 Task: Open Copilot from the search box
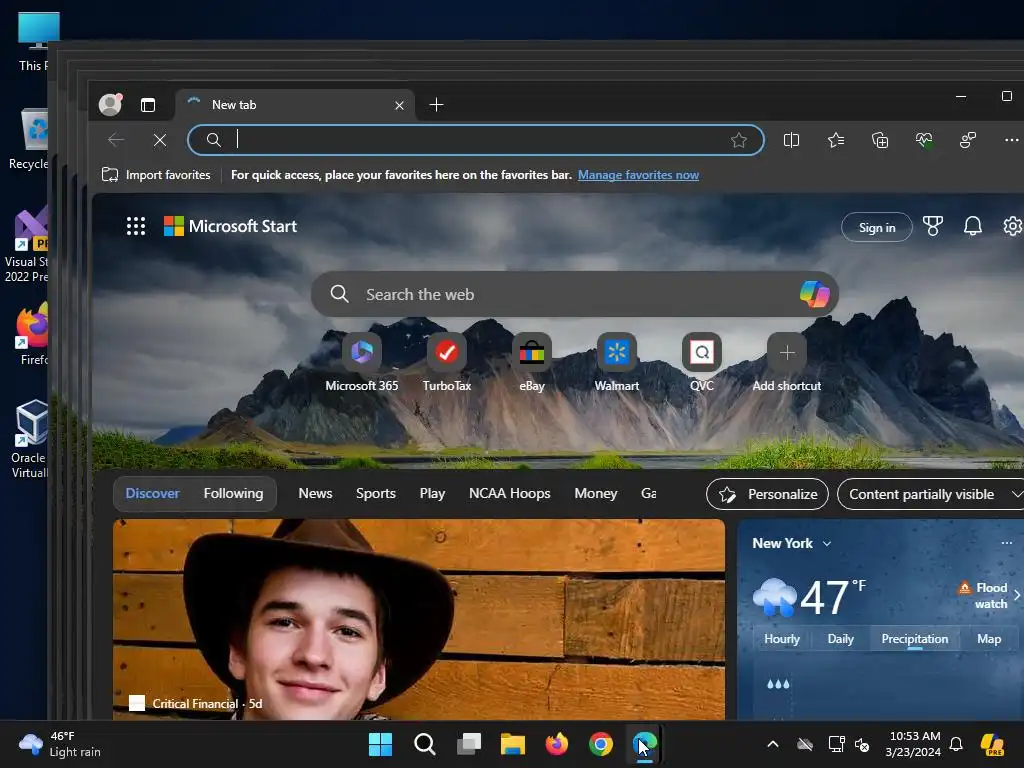(814, 294)
